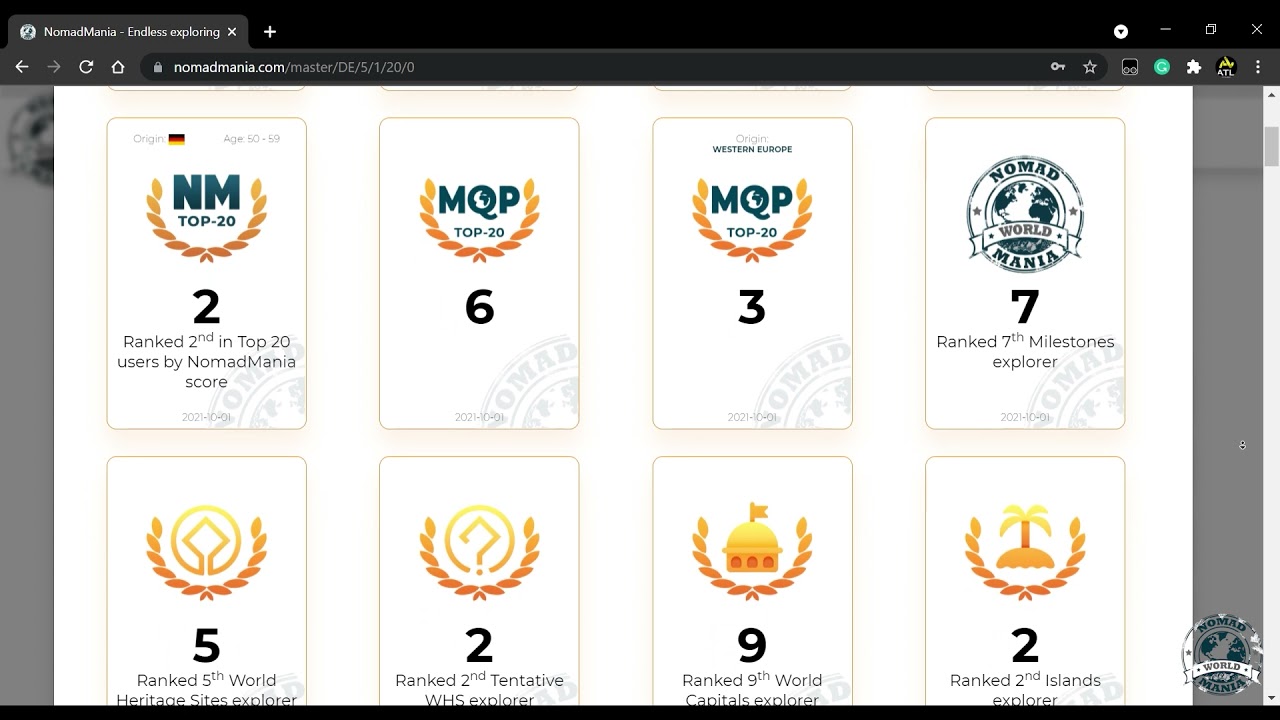The width and height of the screenshot is (1280, 720).
Task: Click 'Ranked 9th World Capitals explorer' text
Action: pos(752,689)
